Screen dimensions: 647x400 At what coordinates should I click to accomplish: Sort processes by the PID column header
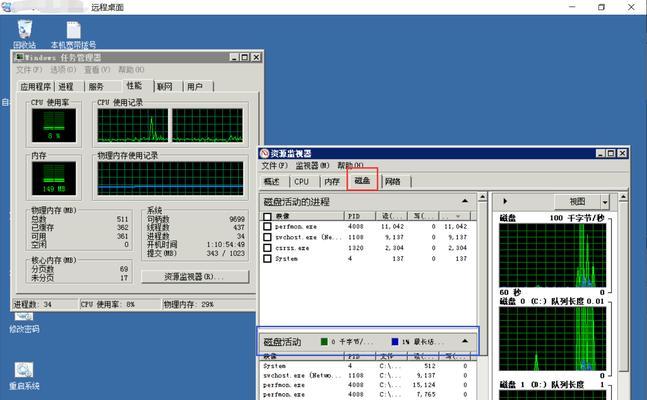click(x=360, y=216)
